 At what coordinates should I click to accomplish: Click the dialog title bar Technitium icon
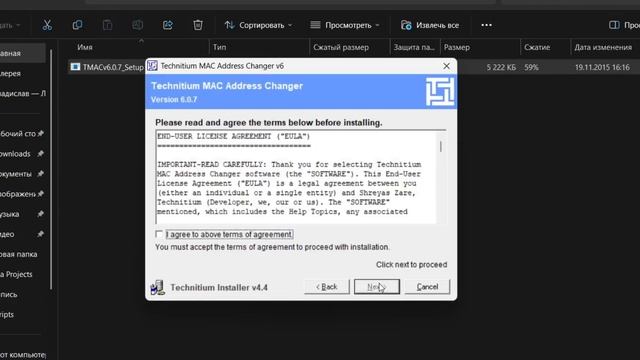click(x=153, y=66)
